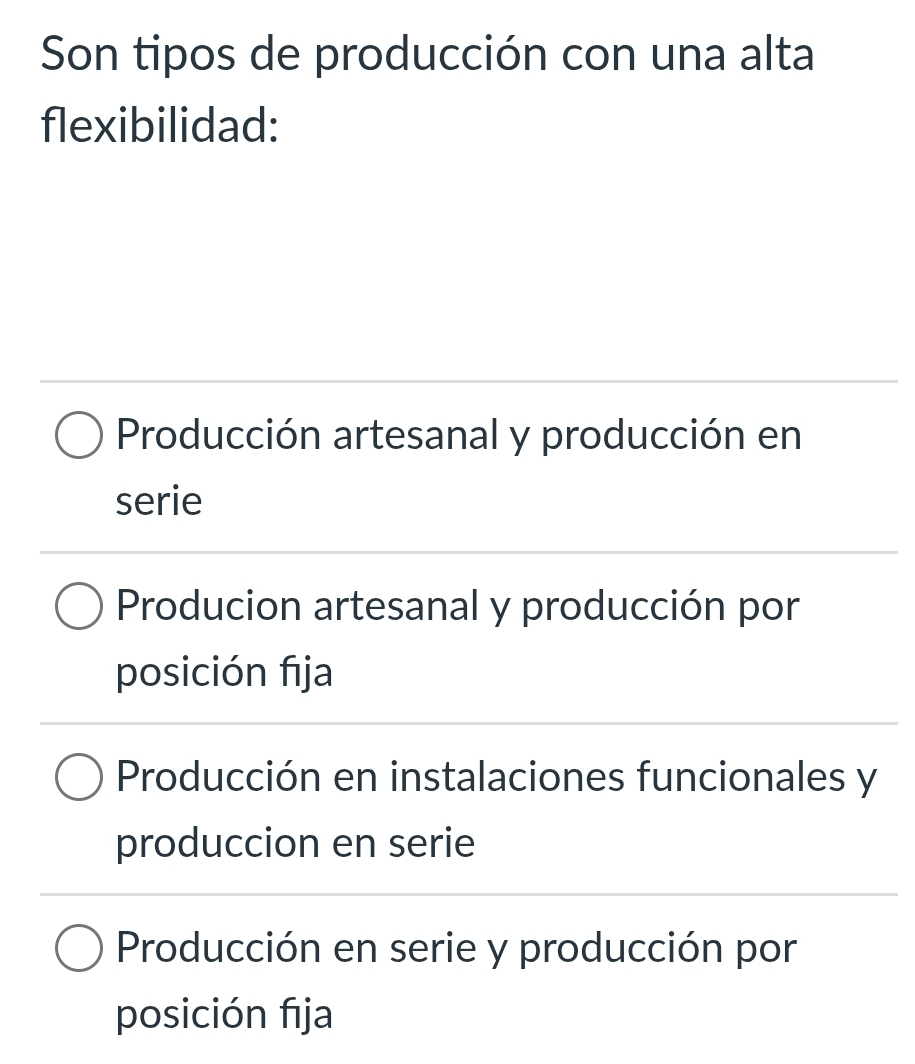Click the answer text 'Producción en instalaciones funcionales y produccion en serie'

(497, 776)
